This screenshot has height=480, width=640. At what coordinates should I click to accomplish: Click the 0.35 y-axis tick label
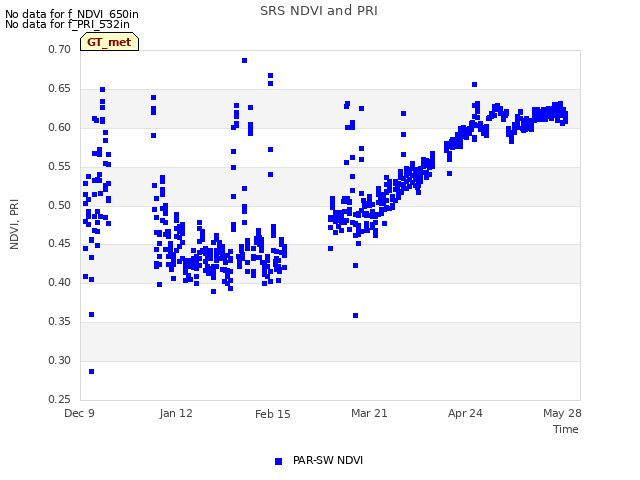pyautogui.click(x=60, y=322)
